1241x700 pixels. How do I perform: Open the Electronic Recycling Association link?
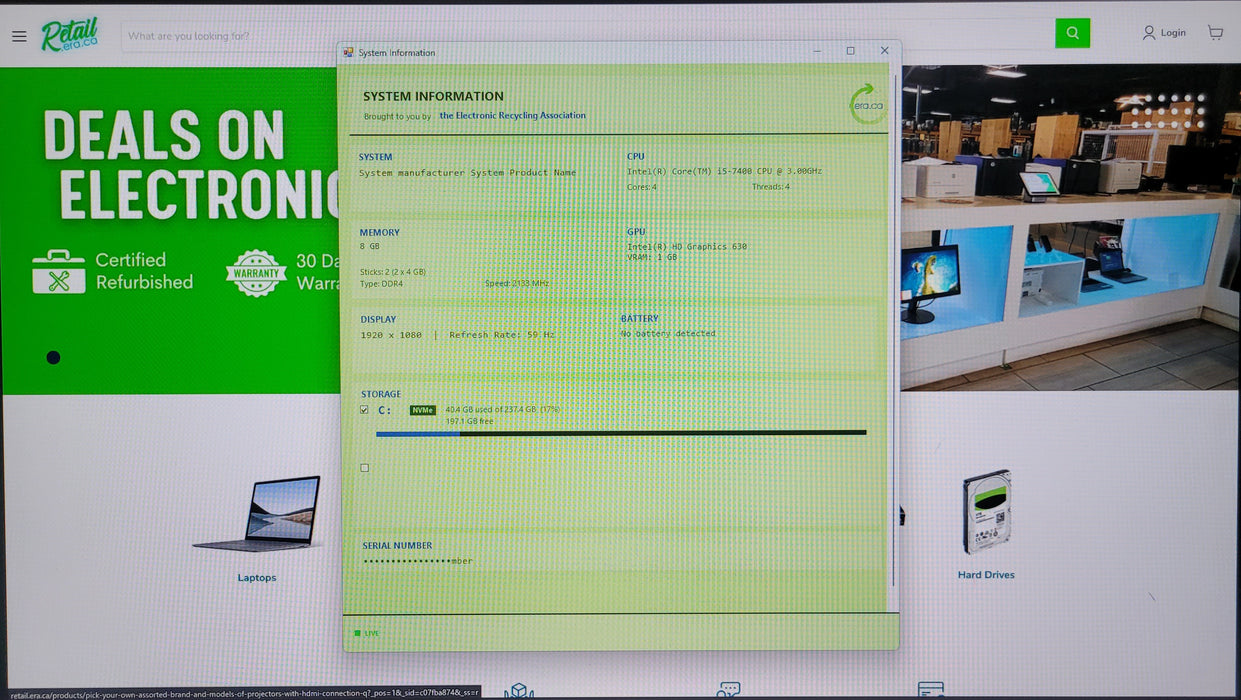pyautogui.click(x=513, y=116)
